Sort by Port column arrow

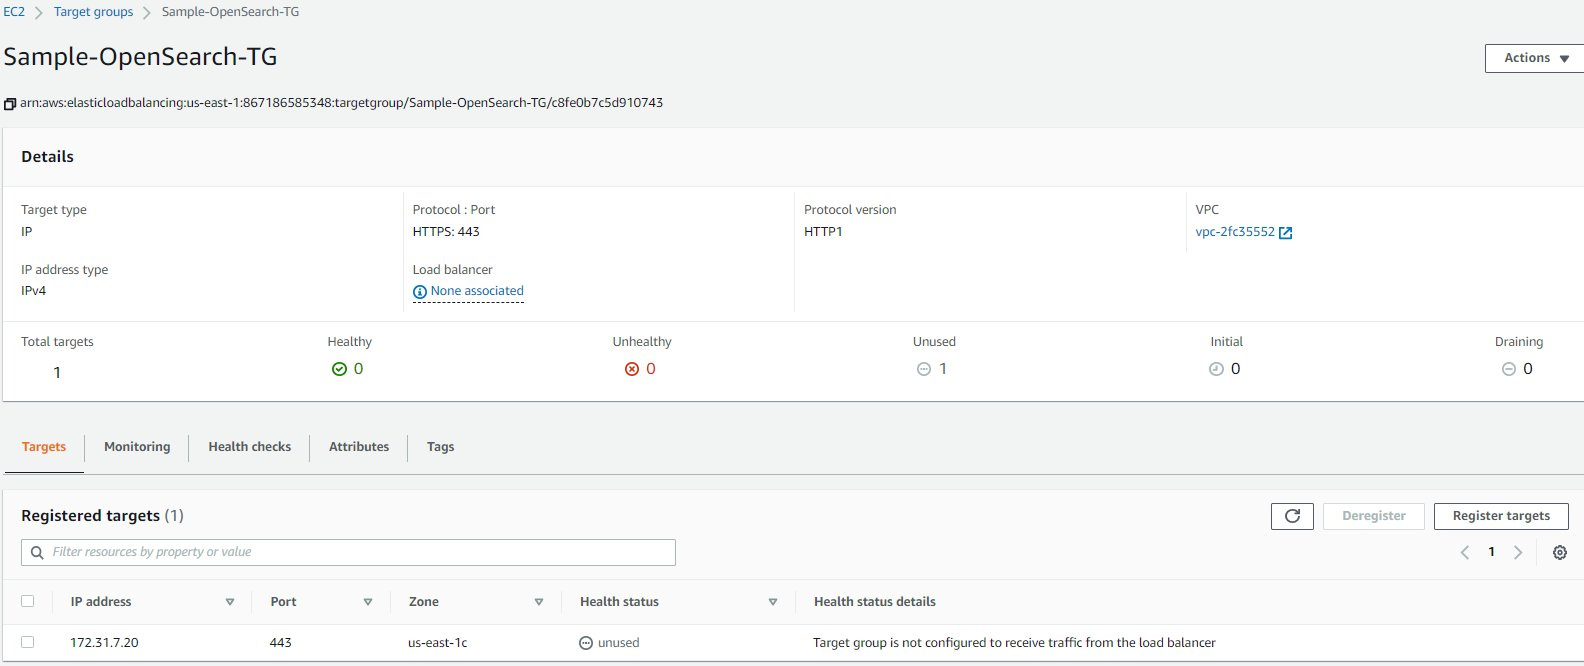[368, 602]
